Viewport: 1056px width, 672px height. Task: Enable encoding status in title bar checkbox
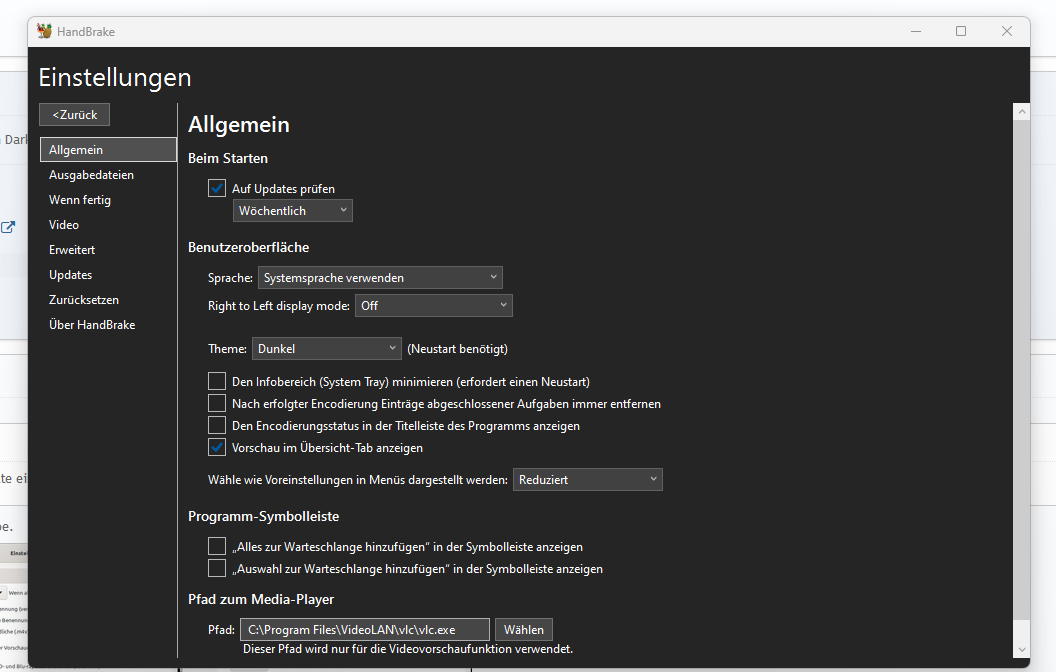tap(217, 426)
